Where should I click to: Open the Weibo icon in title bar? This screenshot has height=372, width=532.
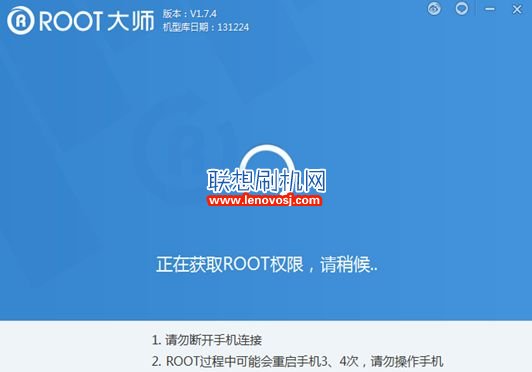(x=434, y=9)
